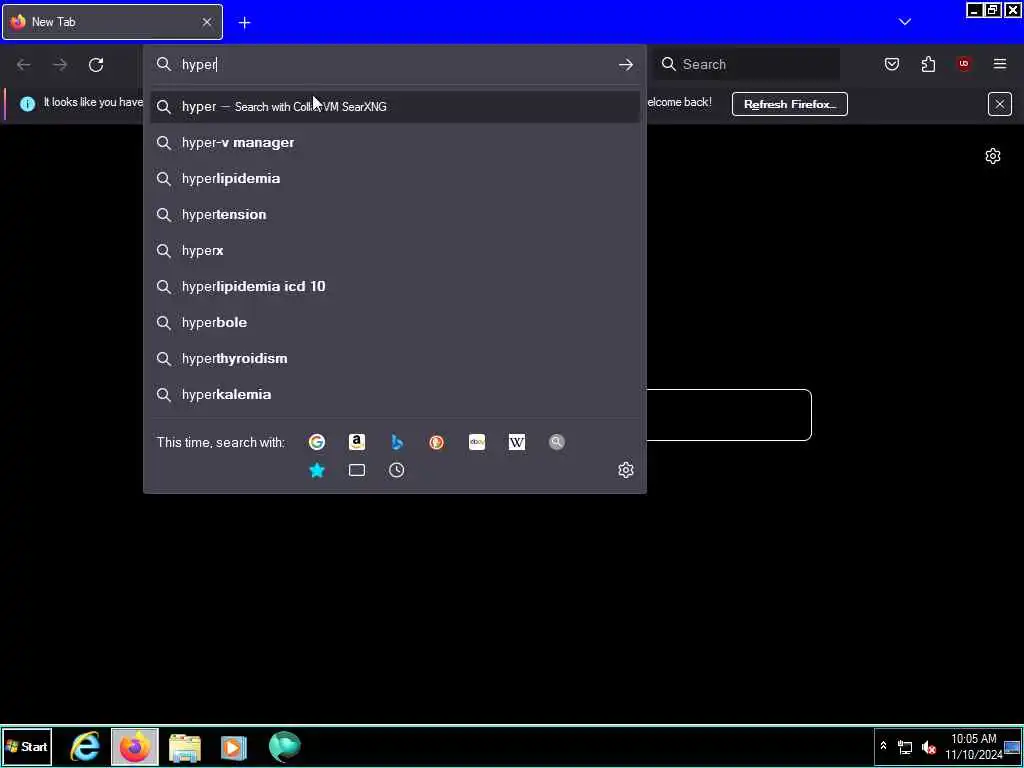Search bookmarks using the star icon

click(317, 470)
